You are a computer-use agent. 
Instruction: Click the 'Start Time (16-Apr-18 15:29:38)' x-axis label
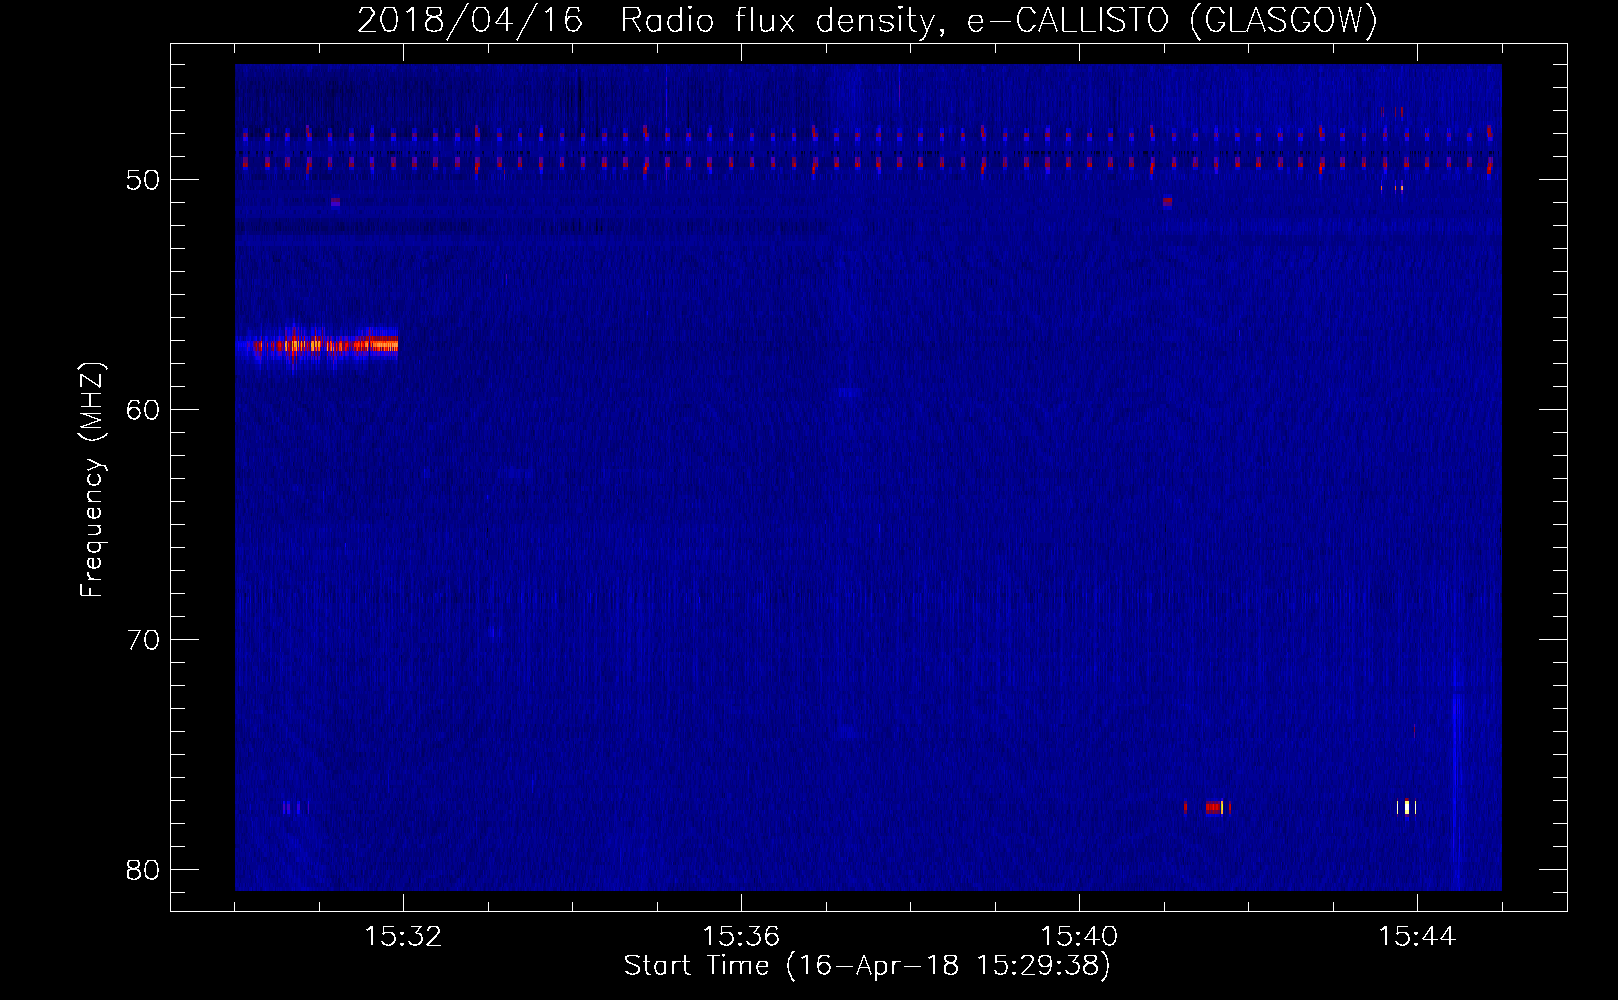pyautogui.click(x=867, y=966)
